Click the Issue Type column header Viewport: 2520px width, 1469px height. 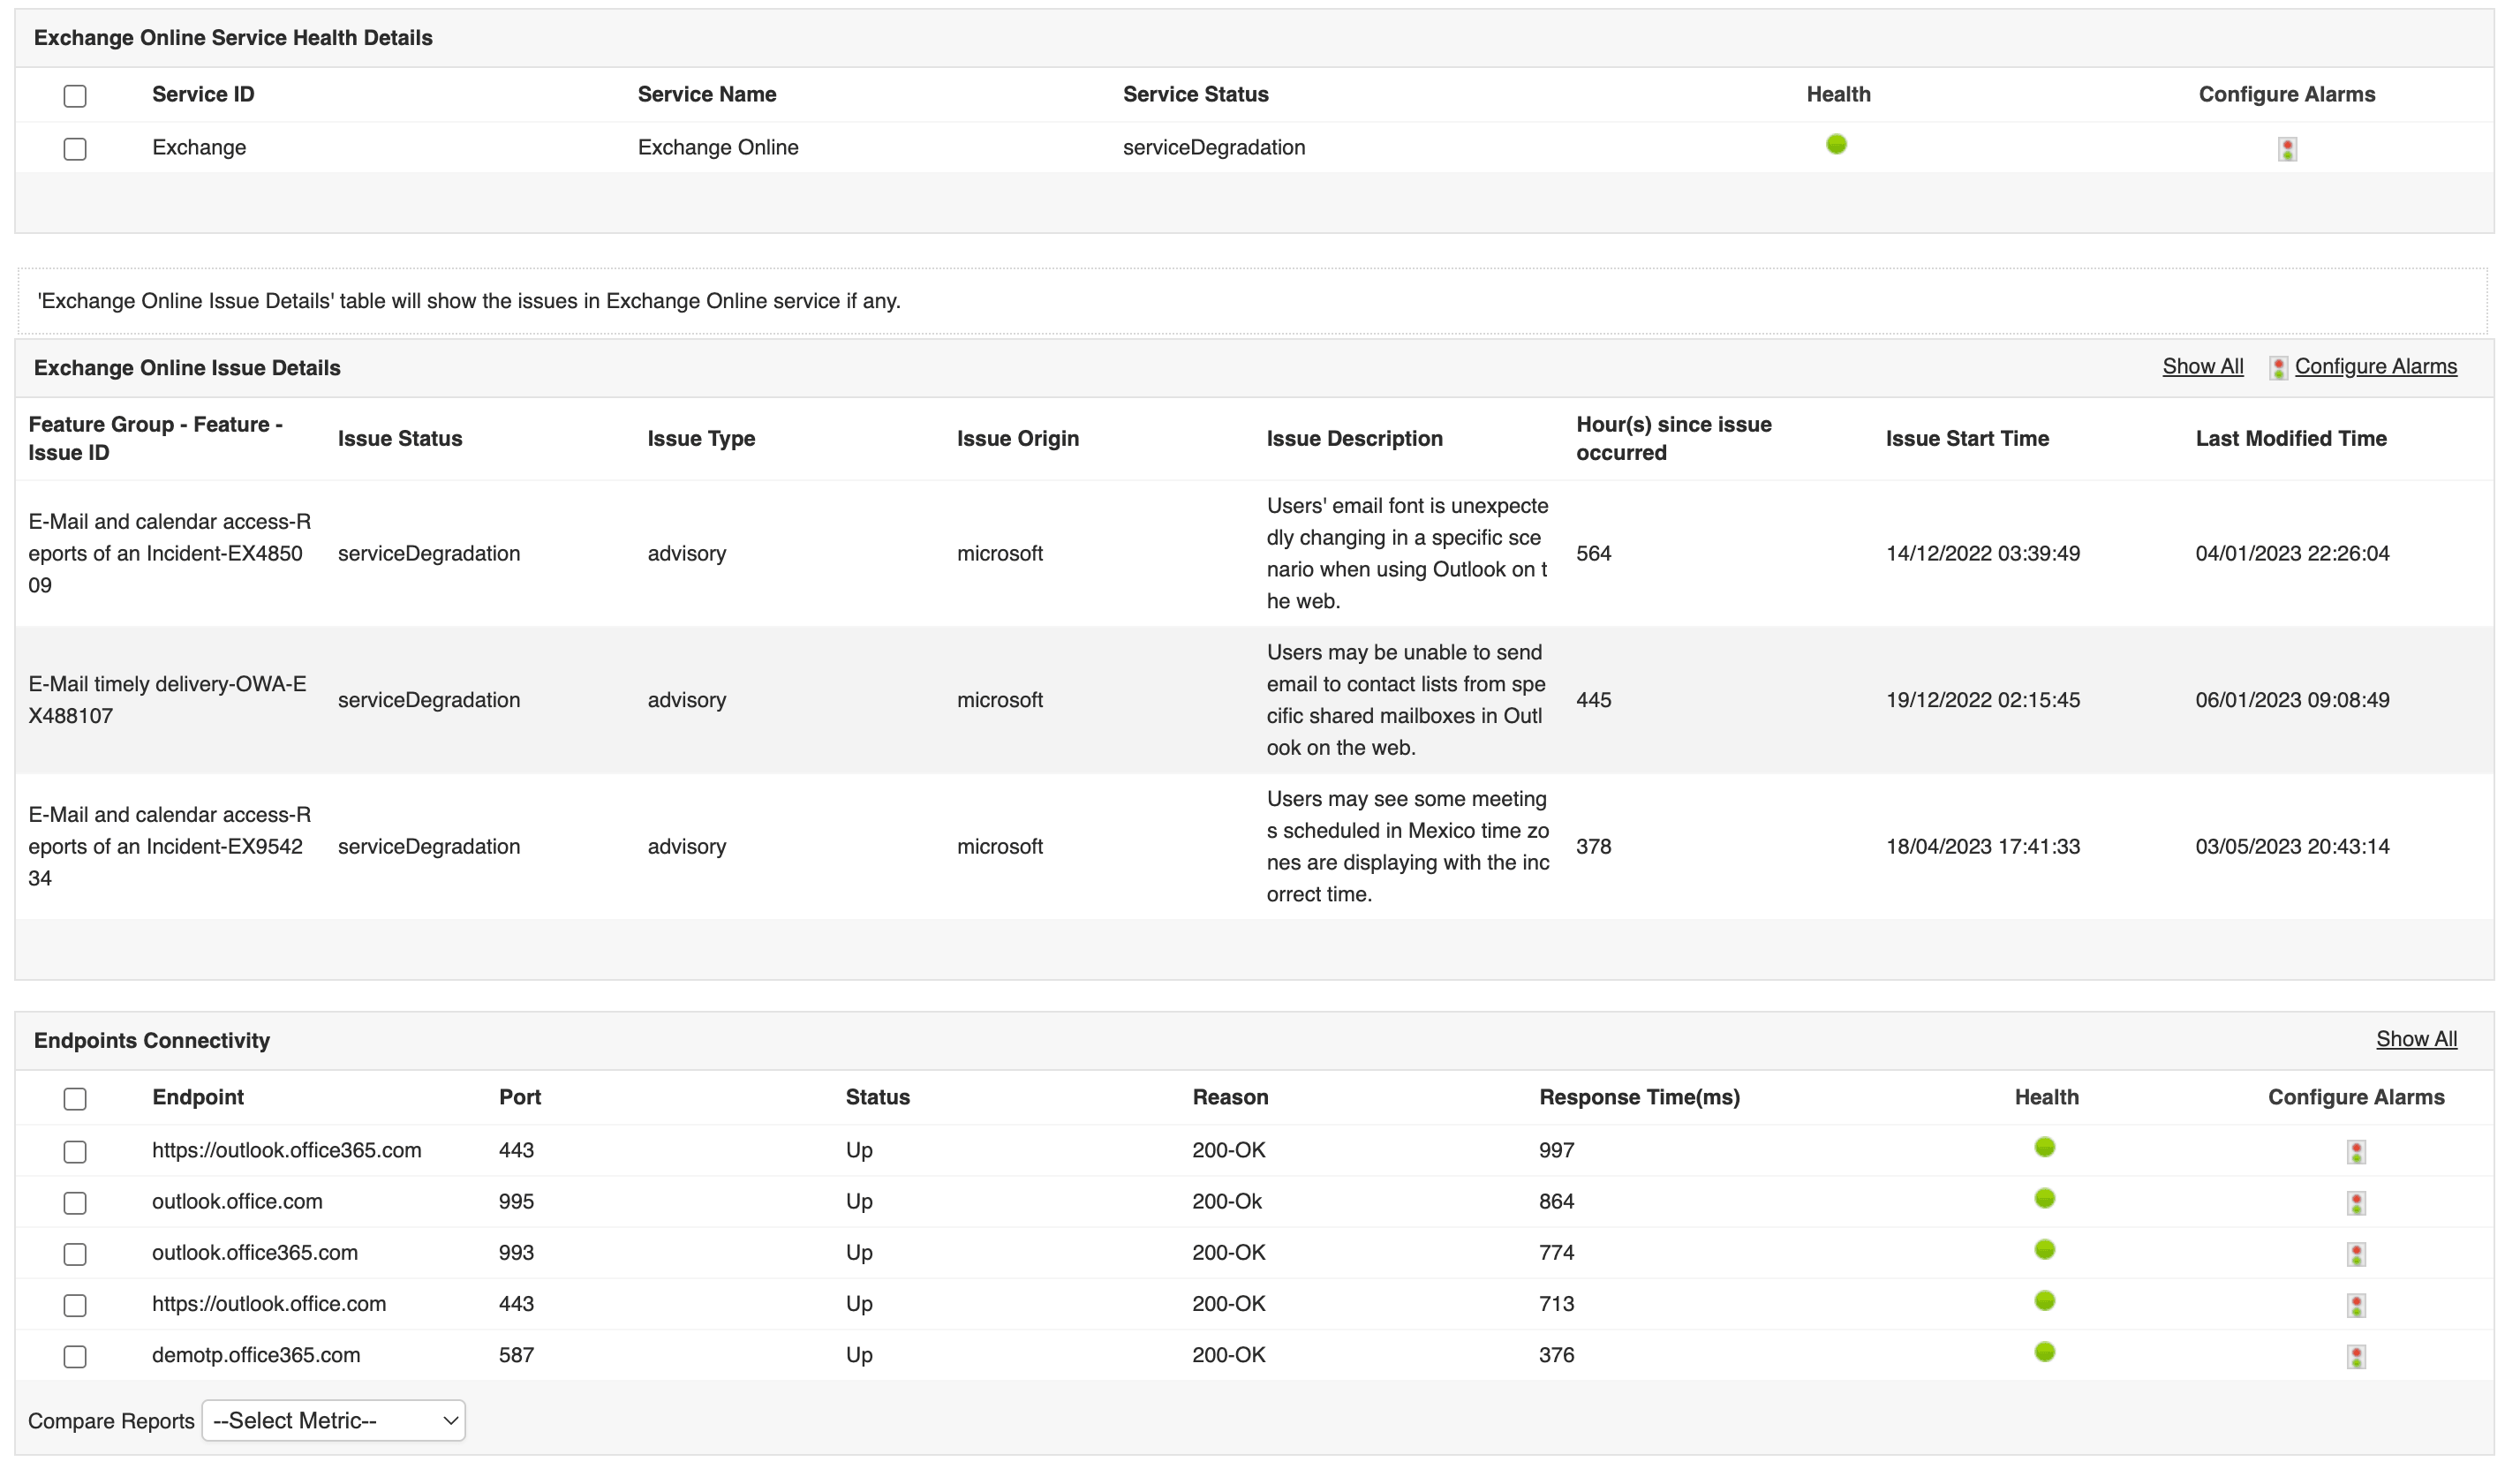pos(701,439)
